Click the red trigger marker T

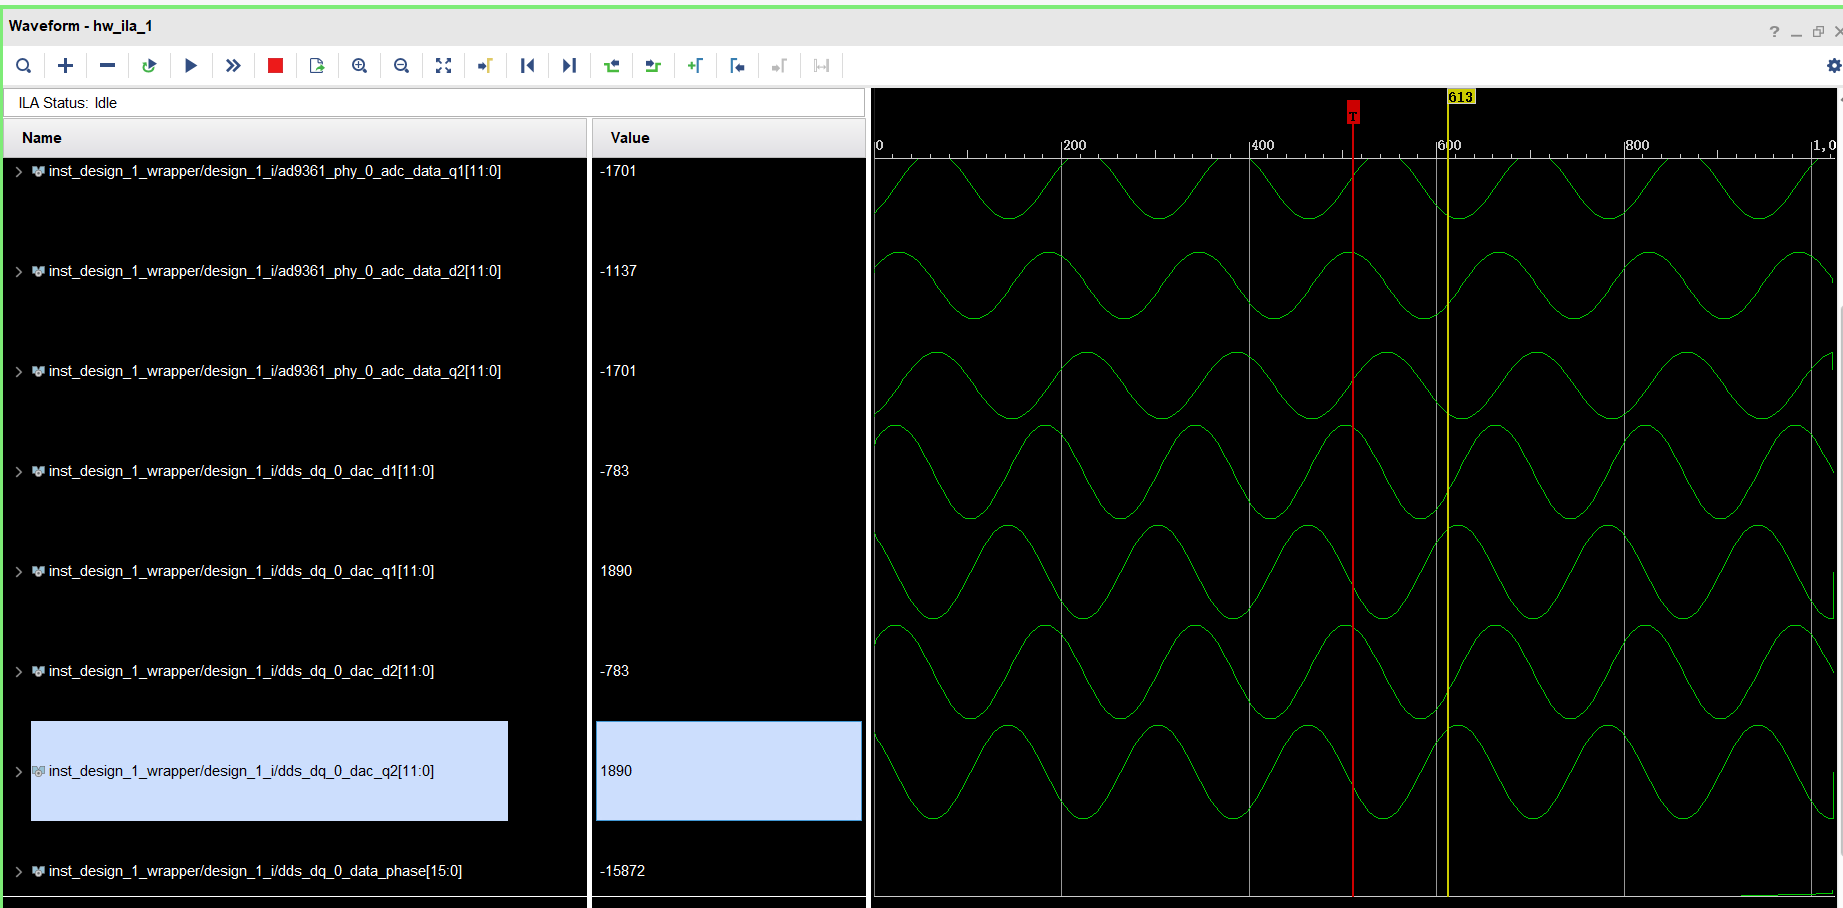(x=1353, y=112)
